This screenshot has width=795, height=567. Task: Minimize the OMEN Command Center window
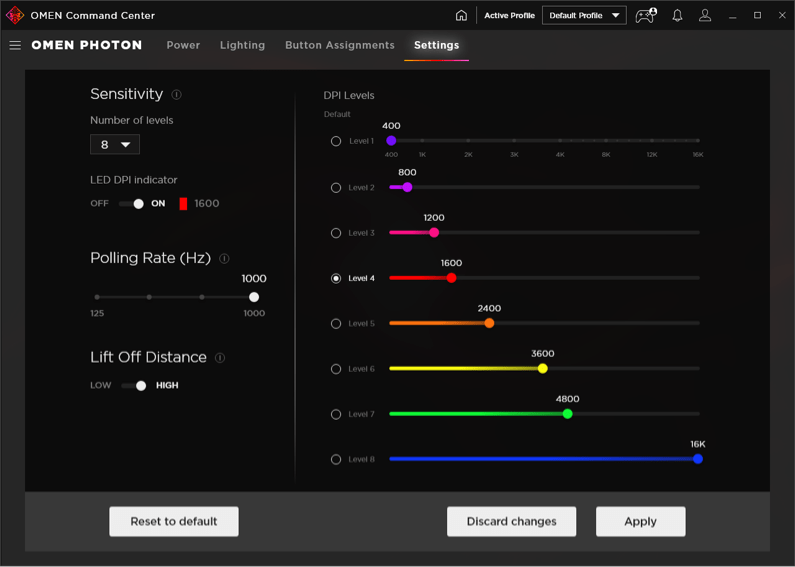[x=732, y=16]
